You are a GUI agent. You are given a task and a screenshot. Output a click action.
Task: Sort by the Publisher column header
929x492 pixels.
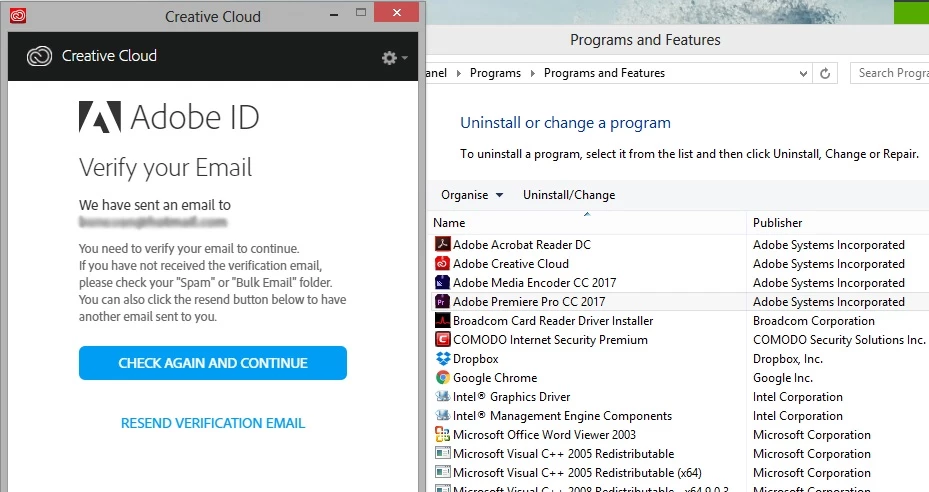pos(838,223)
